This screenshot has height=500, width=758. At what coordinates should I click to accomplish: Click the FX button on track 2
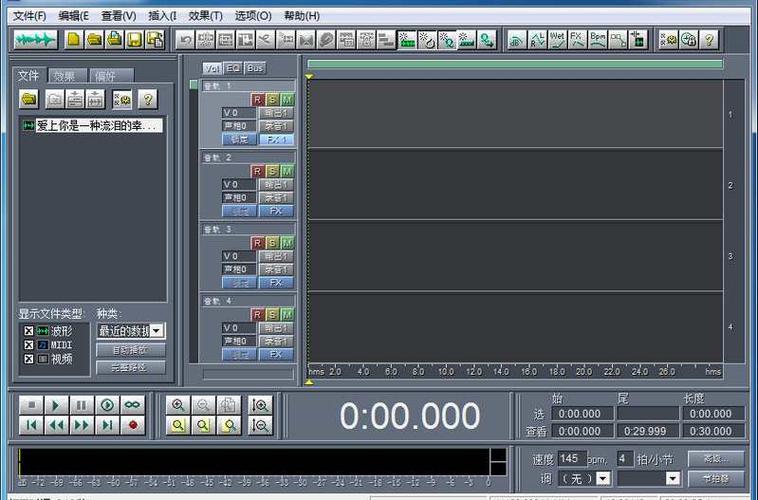pos(276,211)
